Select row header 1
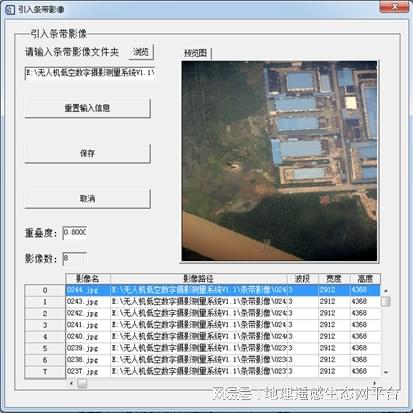413x413 pixels. (45, 302)
